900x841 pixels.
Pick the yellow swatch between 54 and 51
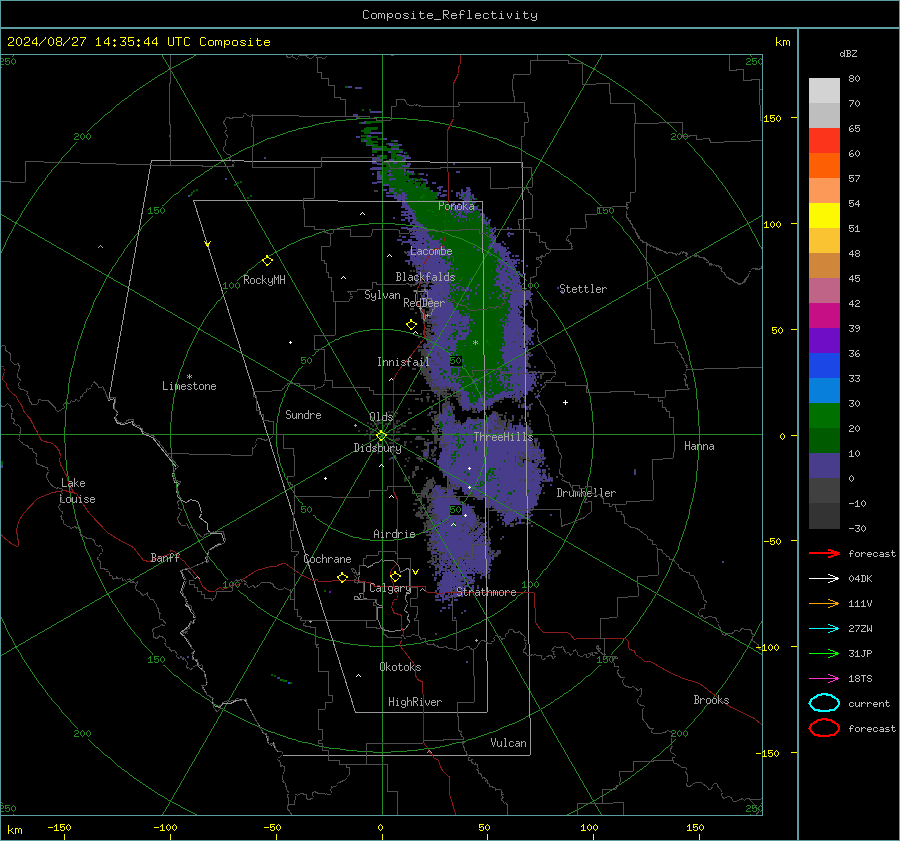coord(824,215)
